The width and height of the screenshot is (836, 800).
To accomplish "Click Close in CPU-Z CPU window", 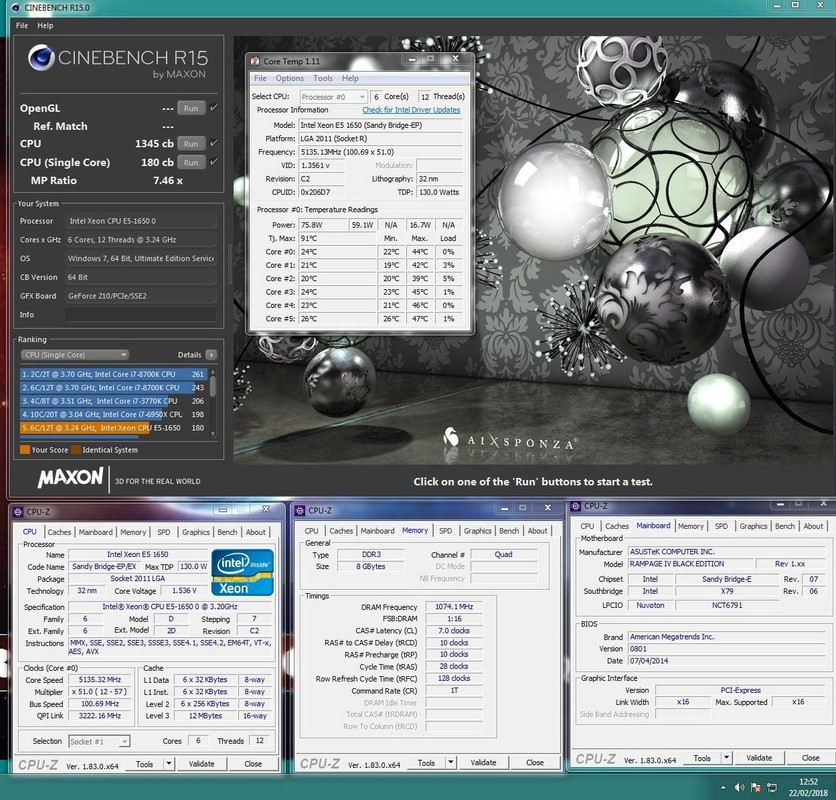I will pos(253,764).
